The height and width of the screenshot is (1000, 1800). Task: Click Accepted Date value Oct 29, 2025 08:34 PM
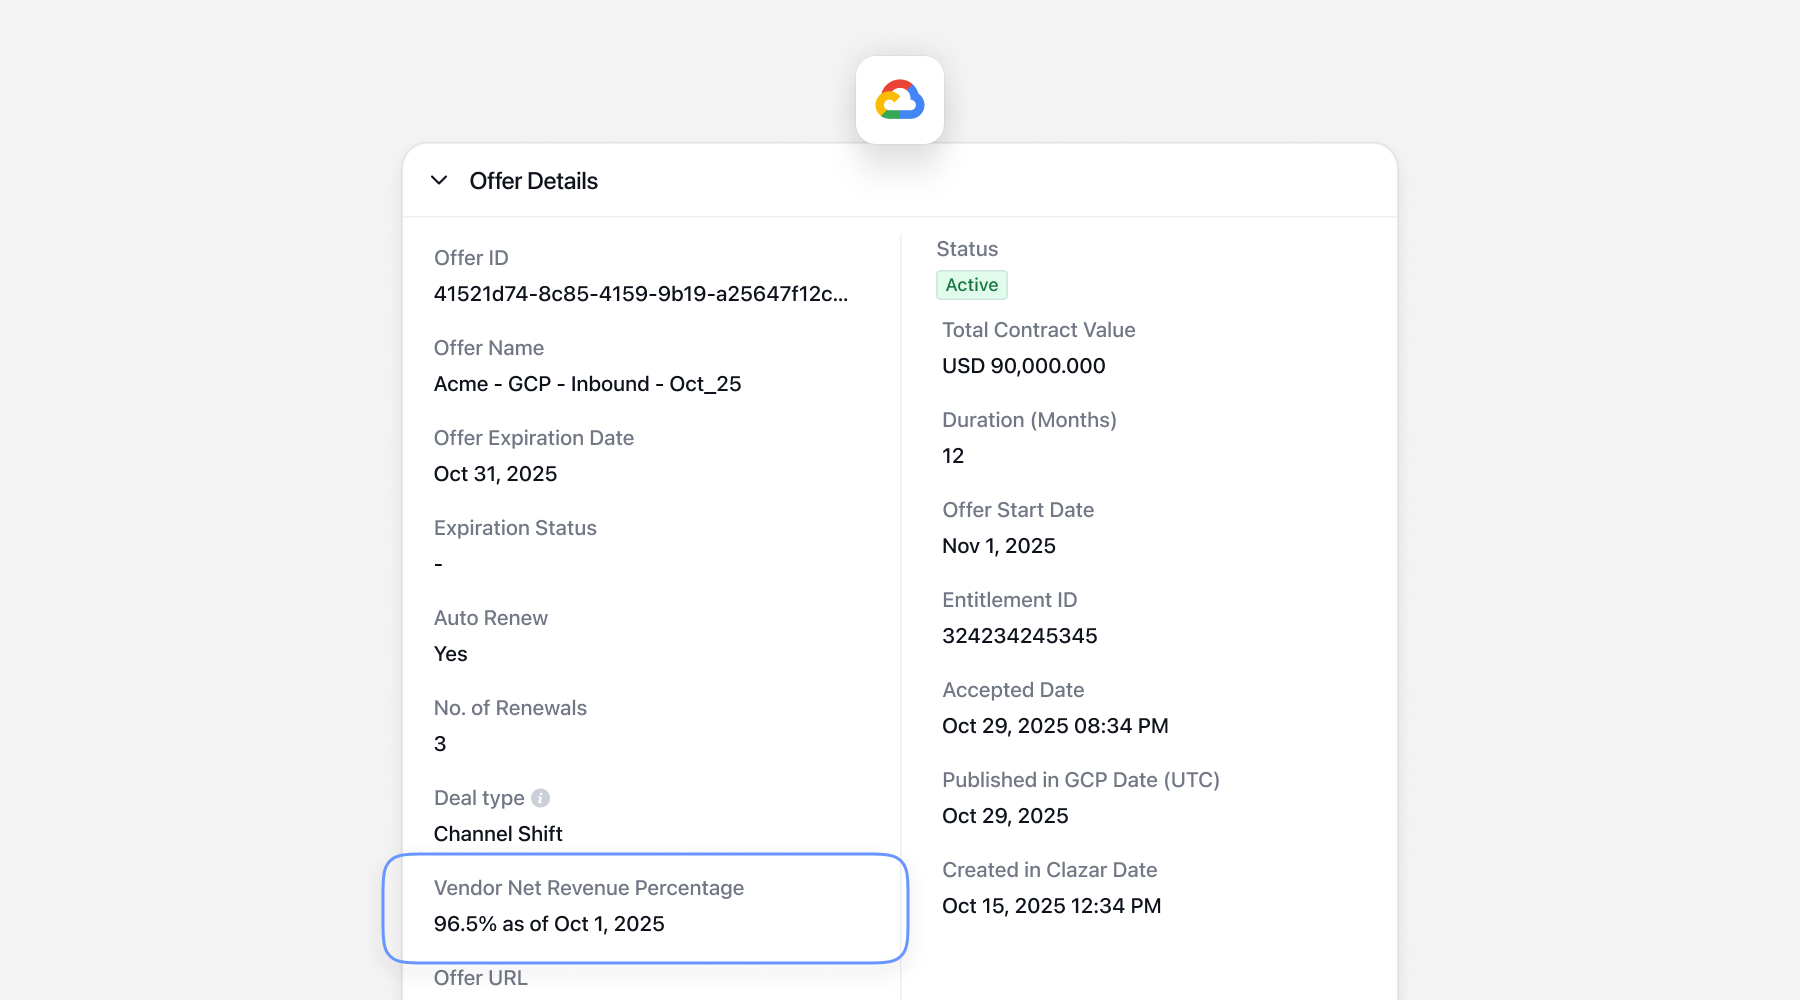coord(1055,726)
